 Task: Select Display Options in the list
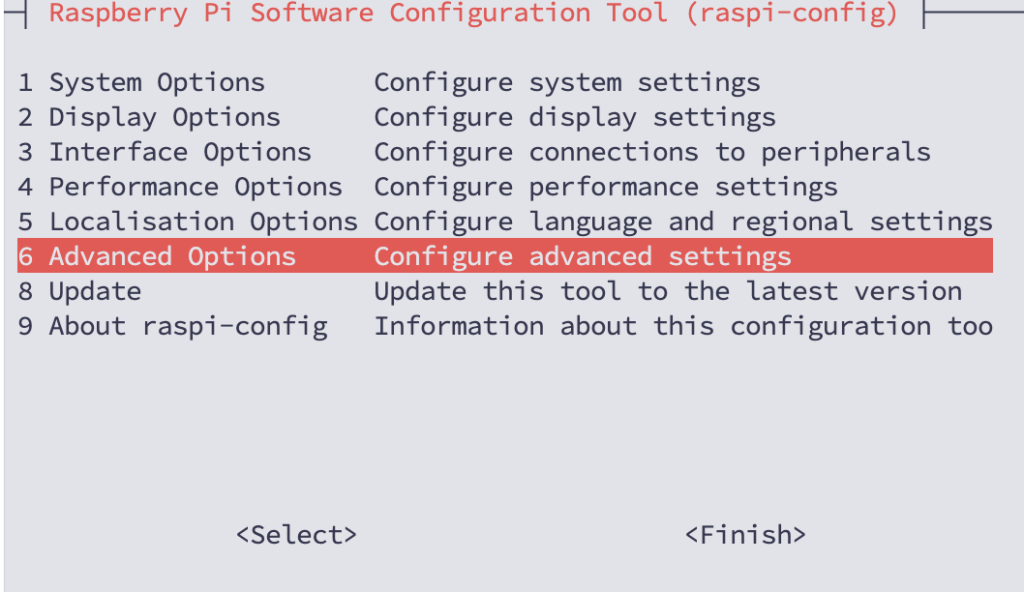[x=164, y=118]
